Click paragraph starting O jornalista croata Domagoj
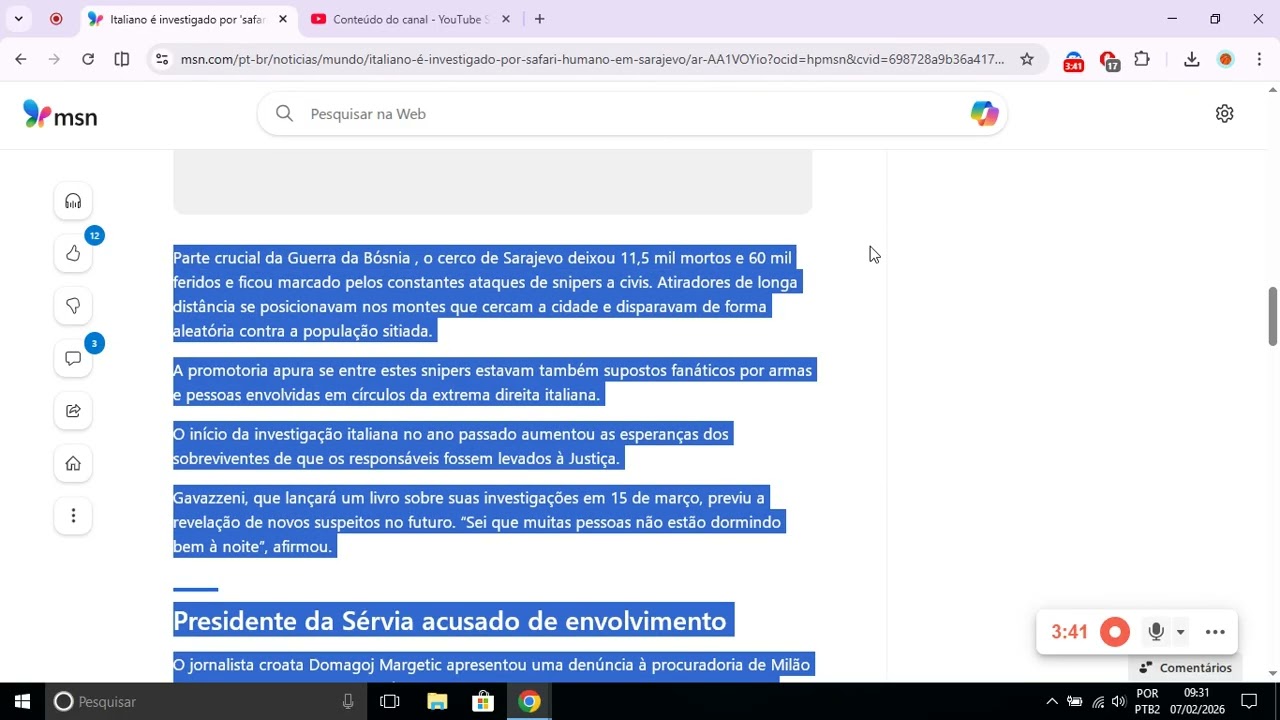The width and height of the screenshot is (1280, 720). (x=492, y=668)
